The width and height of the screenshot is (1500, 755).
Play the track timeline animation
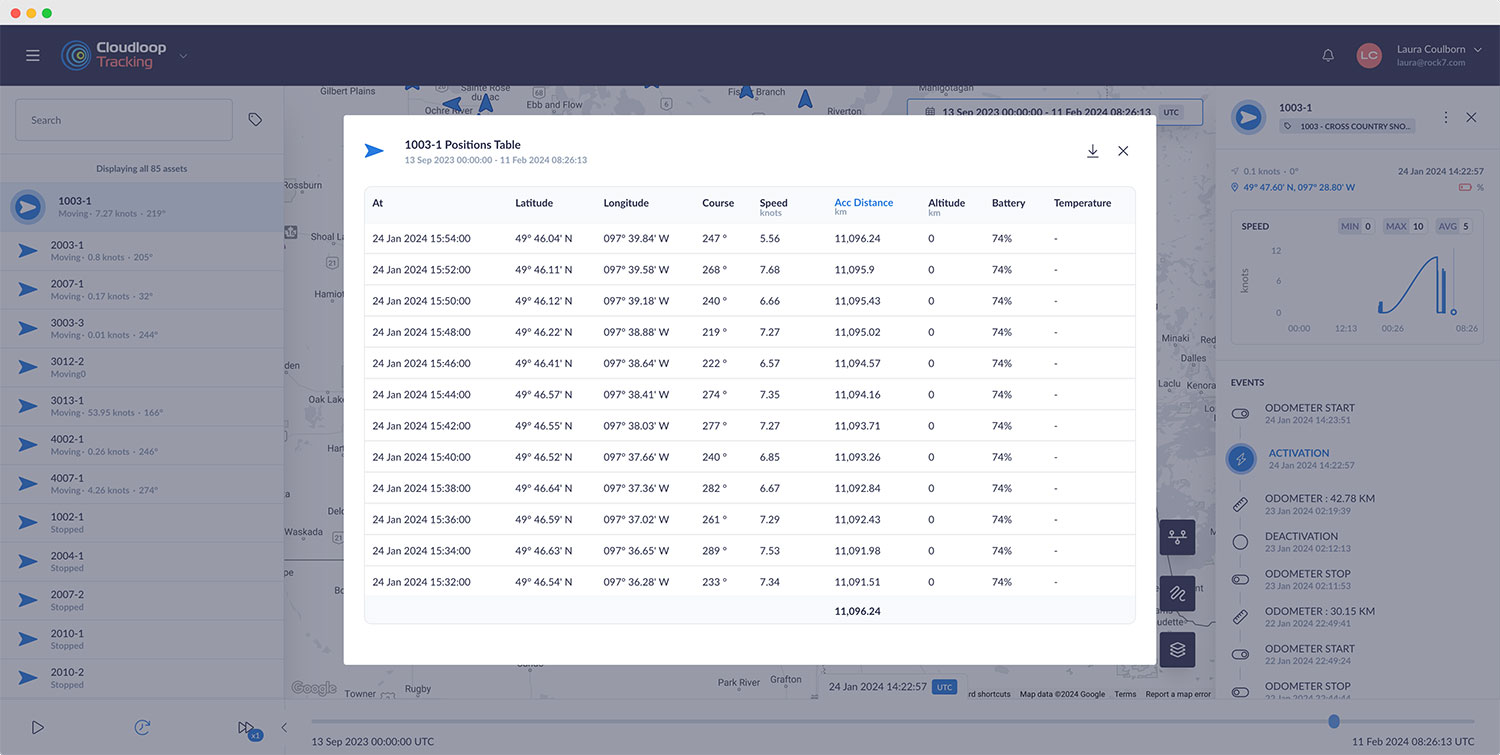38,727
